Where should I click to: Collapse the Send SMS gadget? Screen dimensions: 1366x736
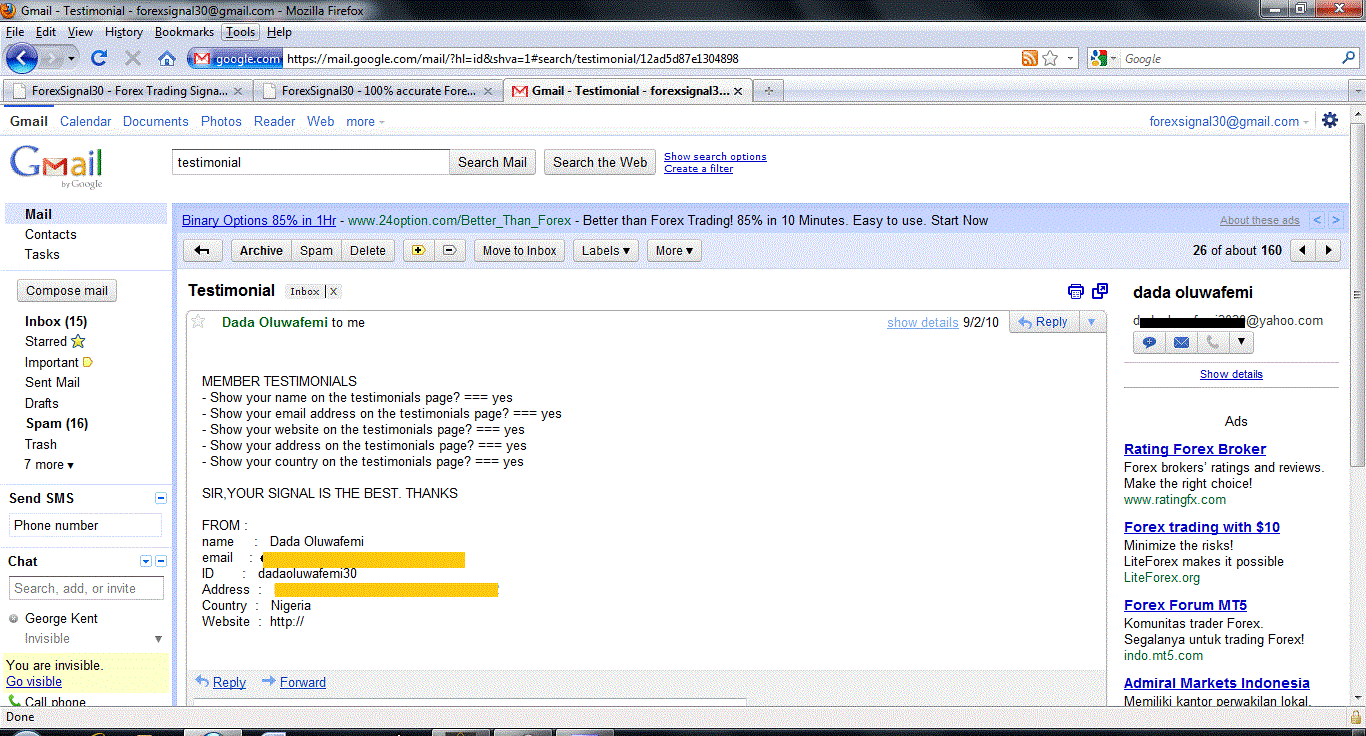coord(161,498)
